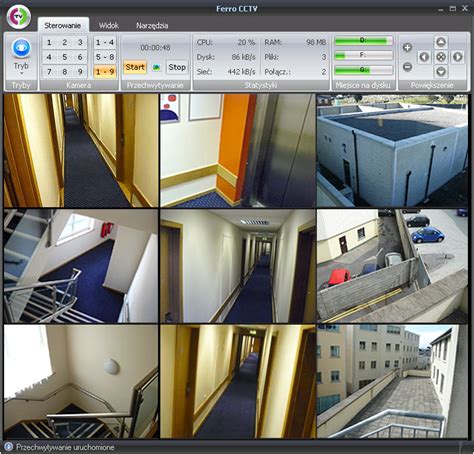
Task: Select the parked blue car camera feed
Action: pos(392,266)
